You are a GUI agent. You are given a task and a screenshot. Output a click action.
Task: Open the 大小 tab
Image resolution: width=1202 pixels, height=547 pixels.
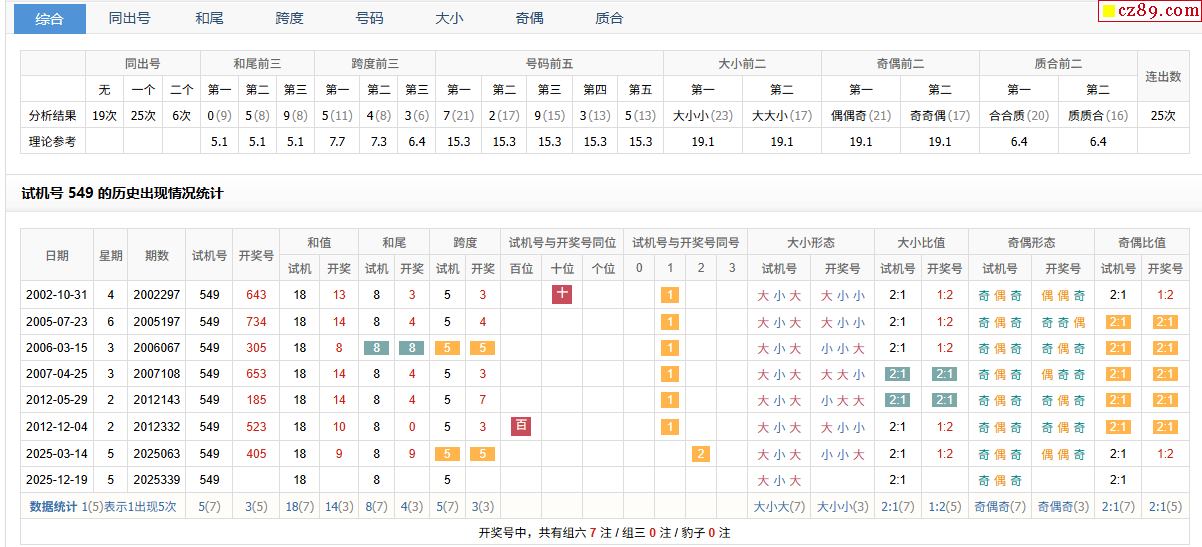pos(449,18)
